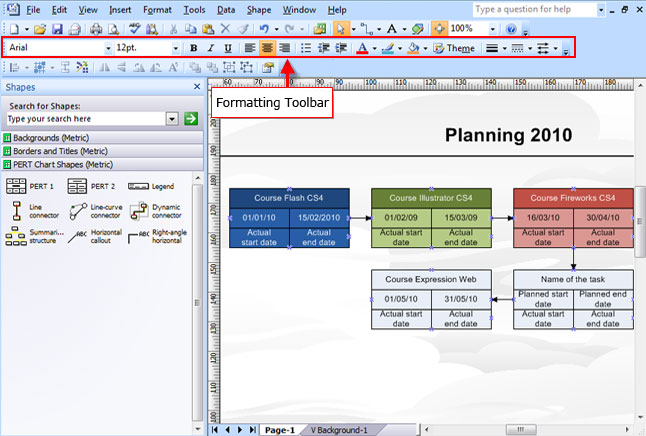Screen dimensions: 646x436
Task: Click the green search arrow for shapes
Action: point(191,119)
